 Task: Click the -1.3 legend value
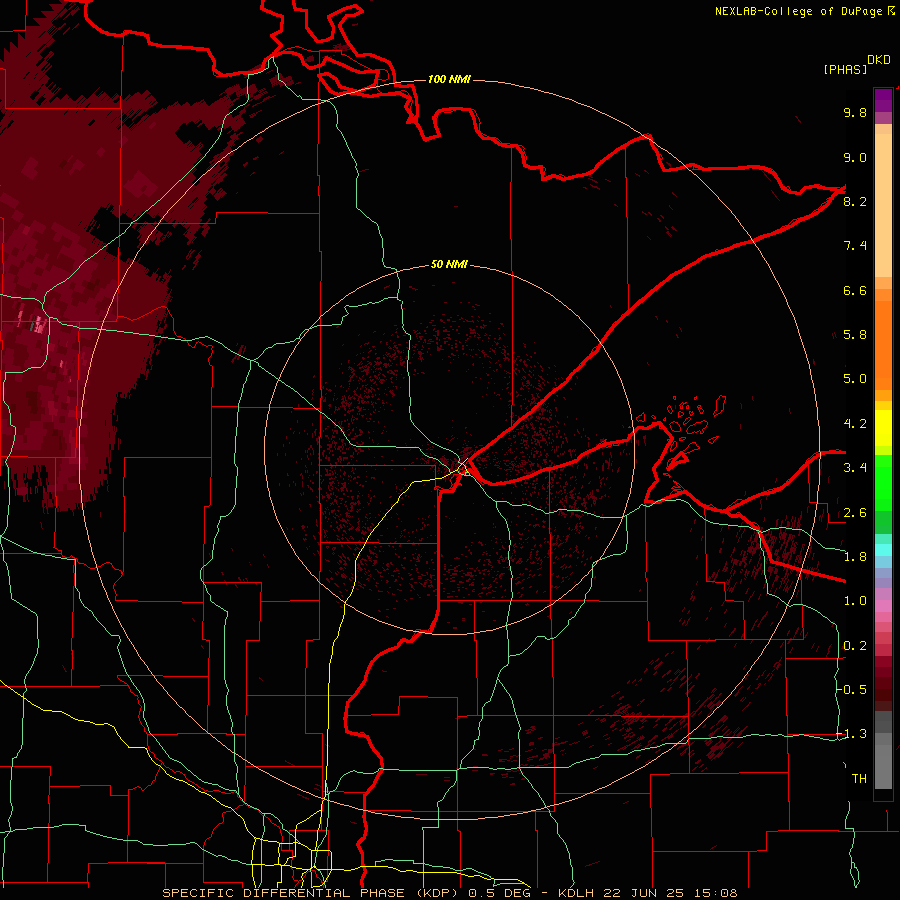(x=852, y=734)
